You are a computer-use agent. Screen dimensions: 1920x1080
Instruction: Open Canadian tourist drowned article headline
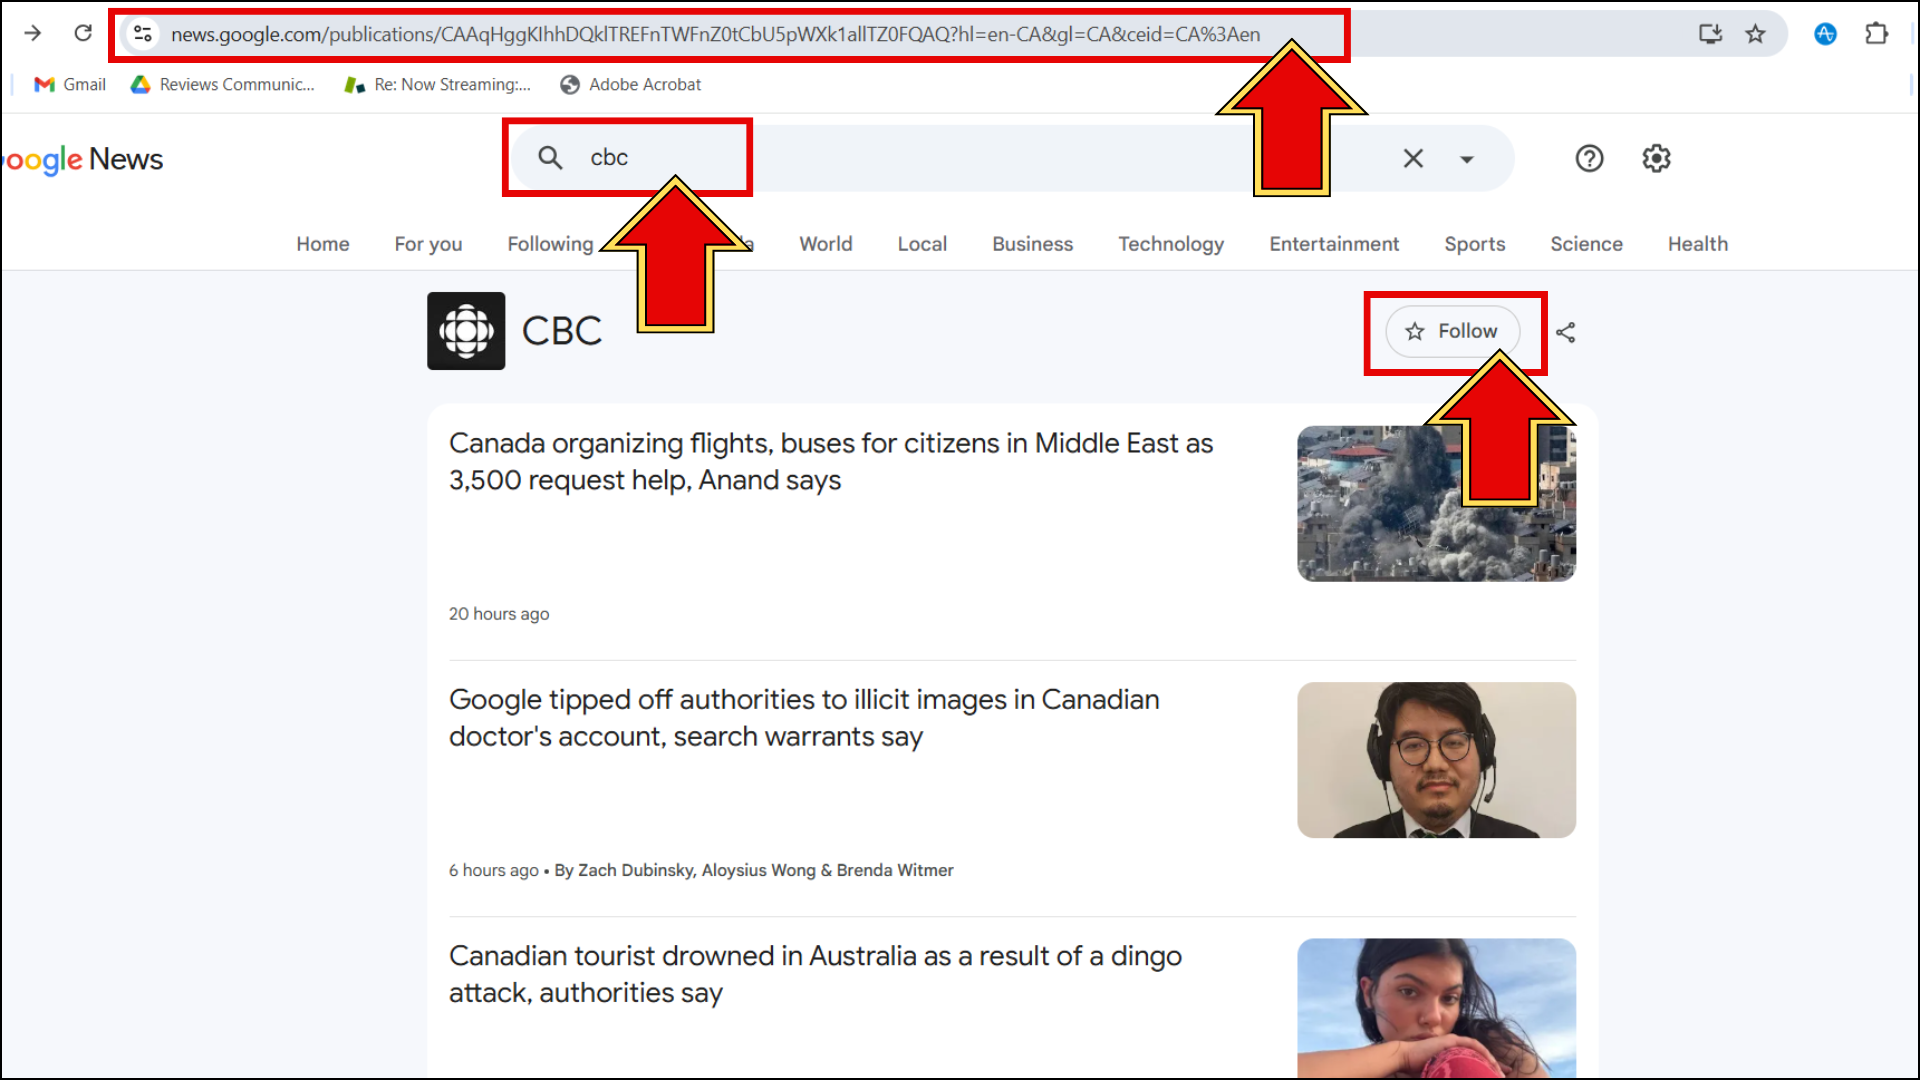(815, 974)
